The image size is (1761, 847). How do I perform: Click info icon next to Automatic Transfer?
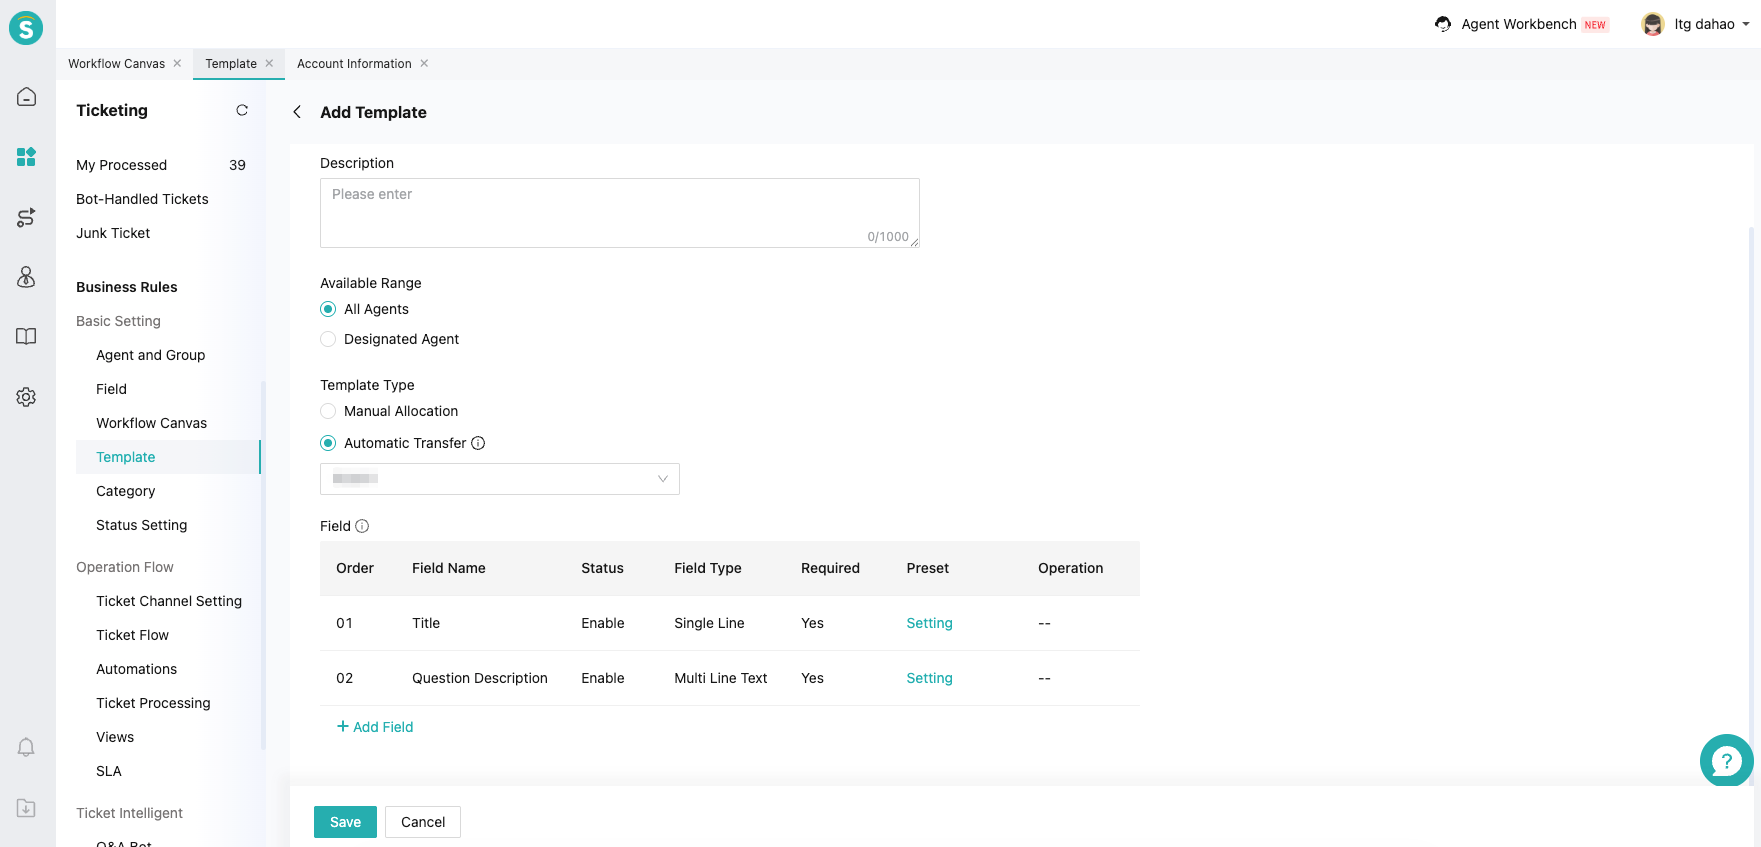478,443
